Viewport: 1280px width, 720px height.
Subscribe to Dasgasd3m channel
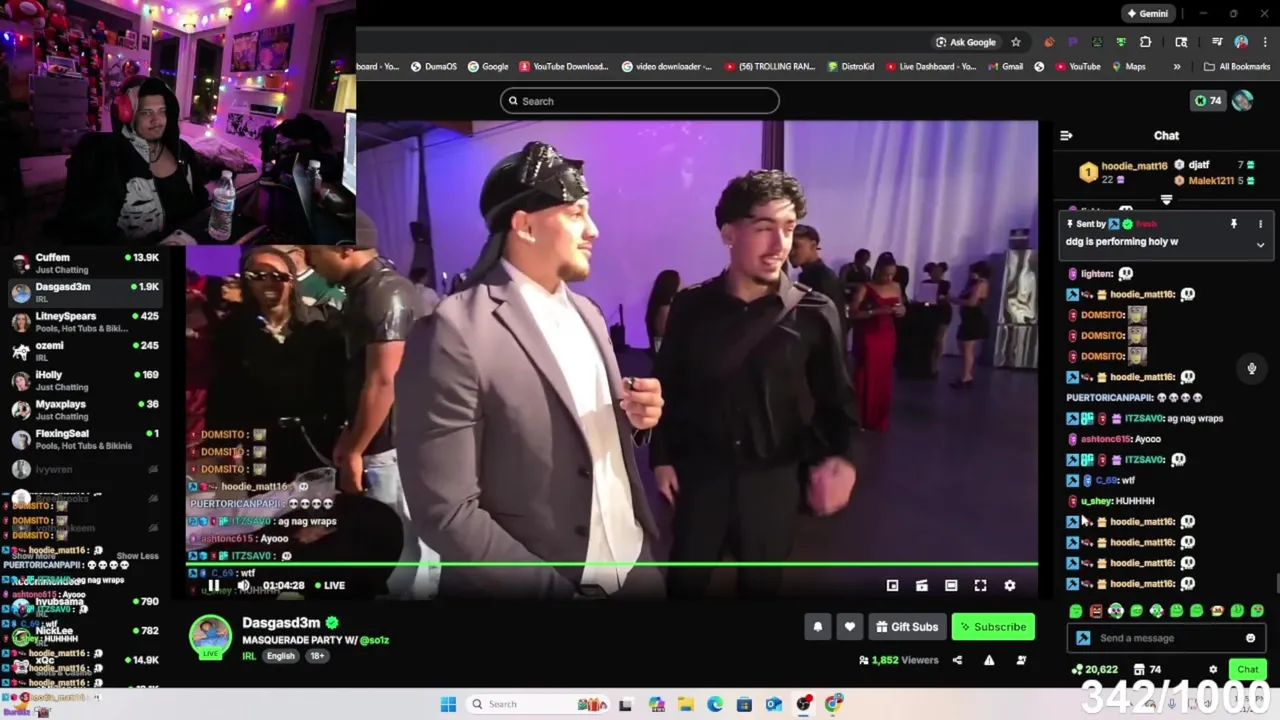click(993, 627)
